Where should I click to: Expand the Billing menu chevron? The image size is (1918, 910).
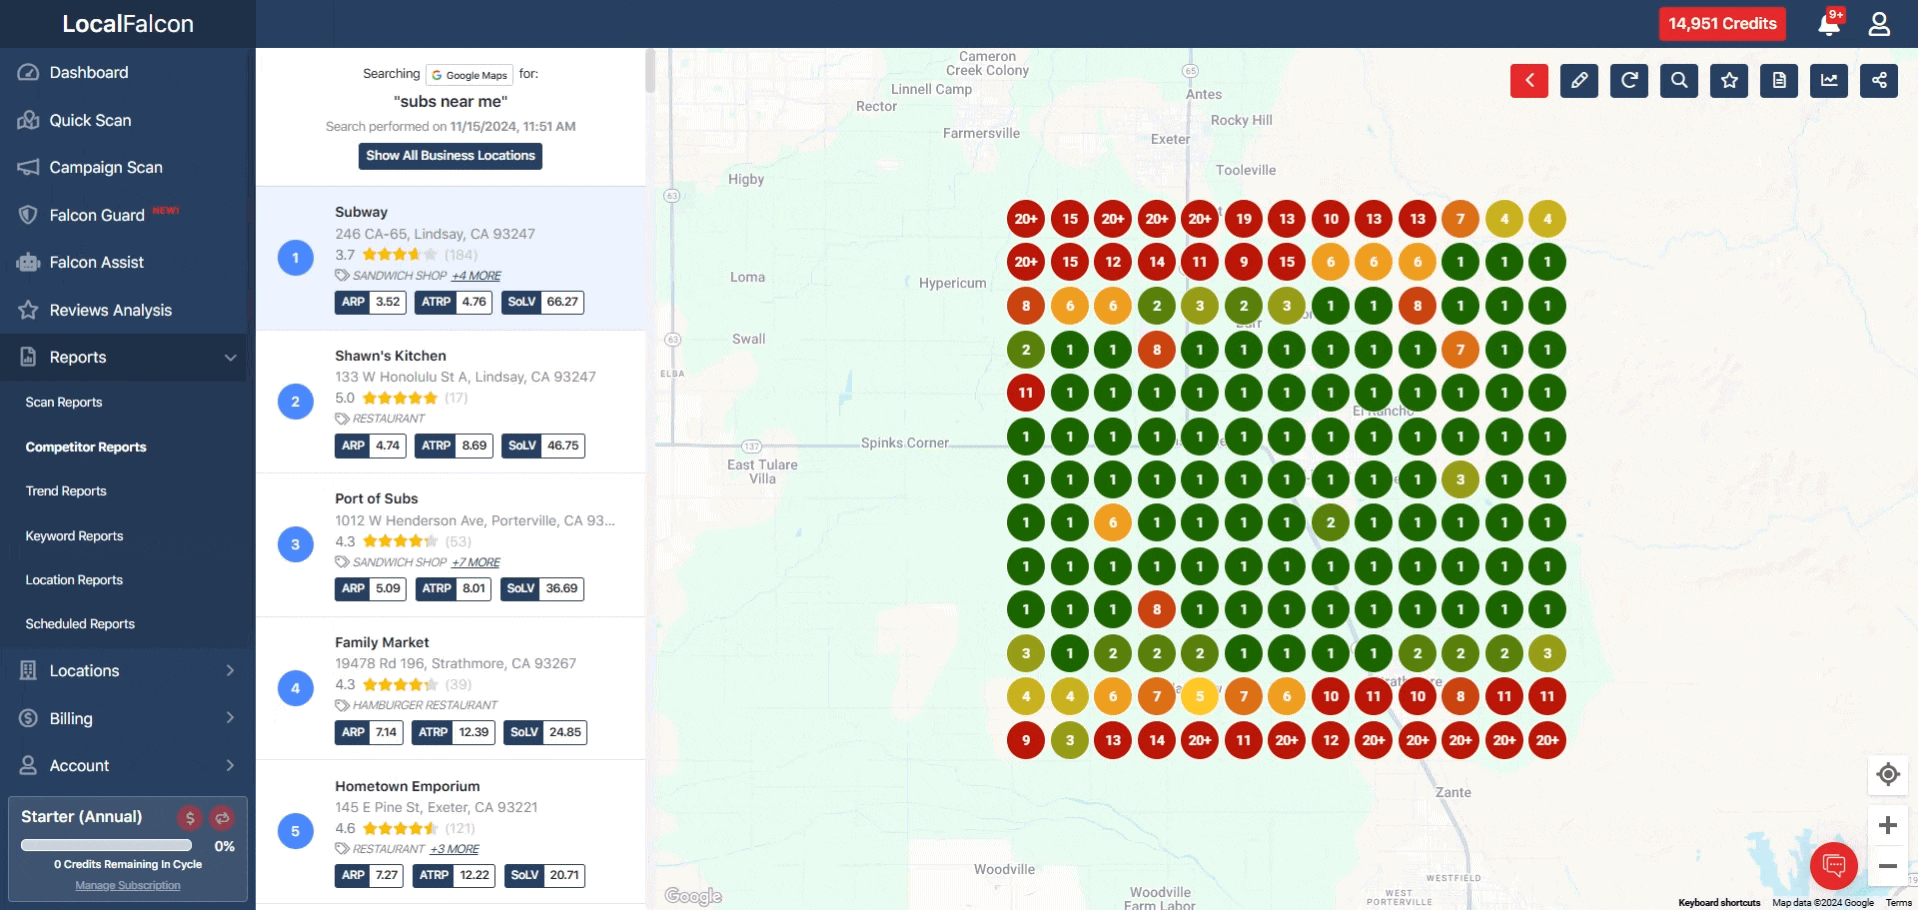click(x=230, y=718)
